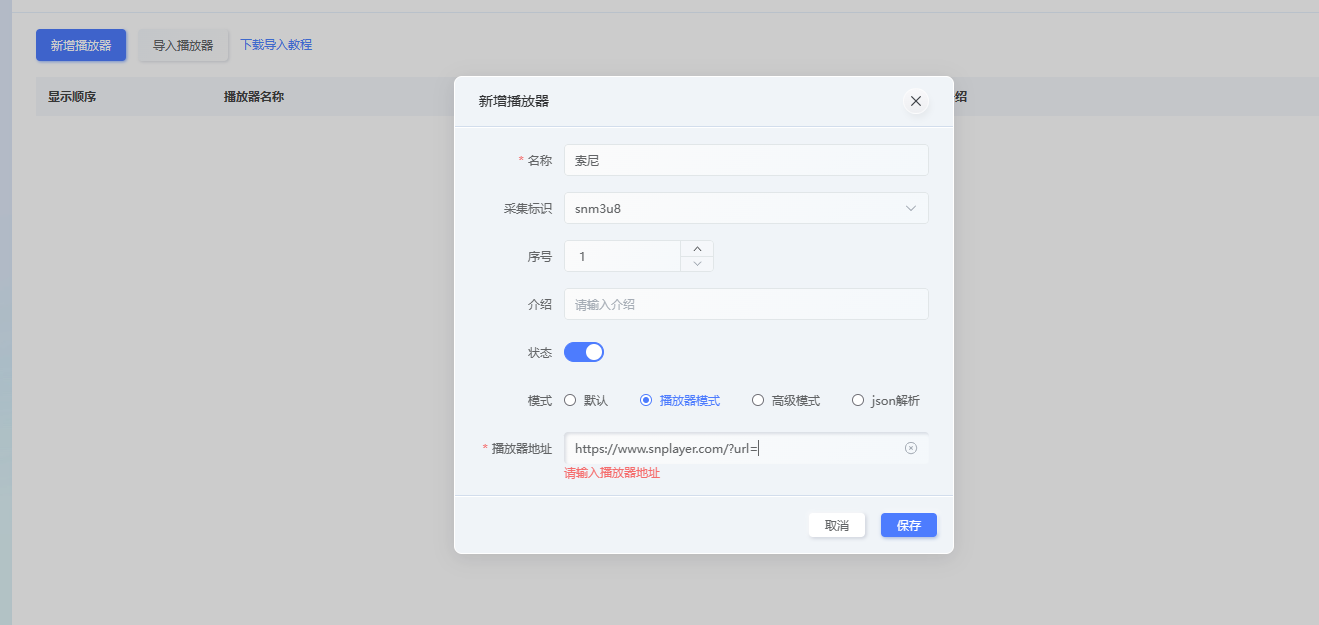The image size is (1319, 625).
Task: Clear the 播放器地址 field with clear icon
Action: point(910,448)
